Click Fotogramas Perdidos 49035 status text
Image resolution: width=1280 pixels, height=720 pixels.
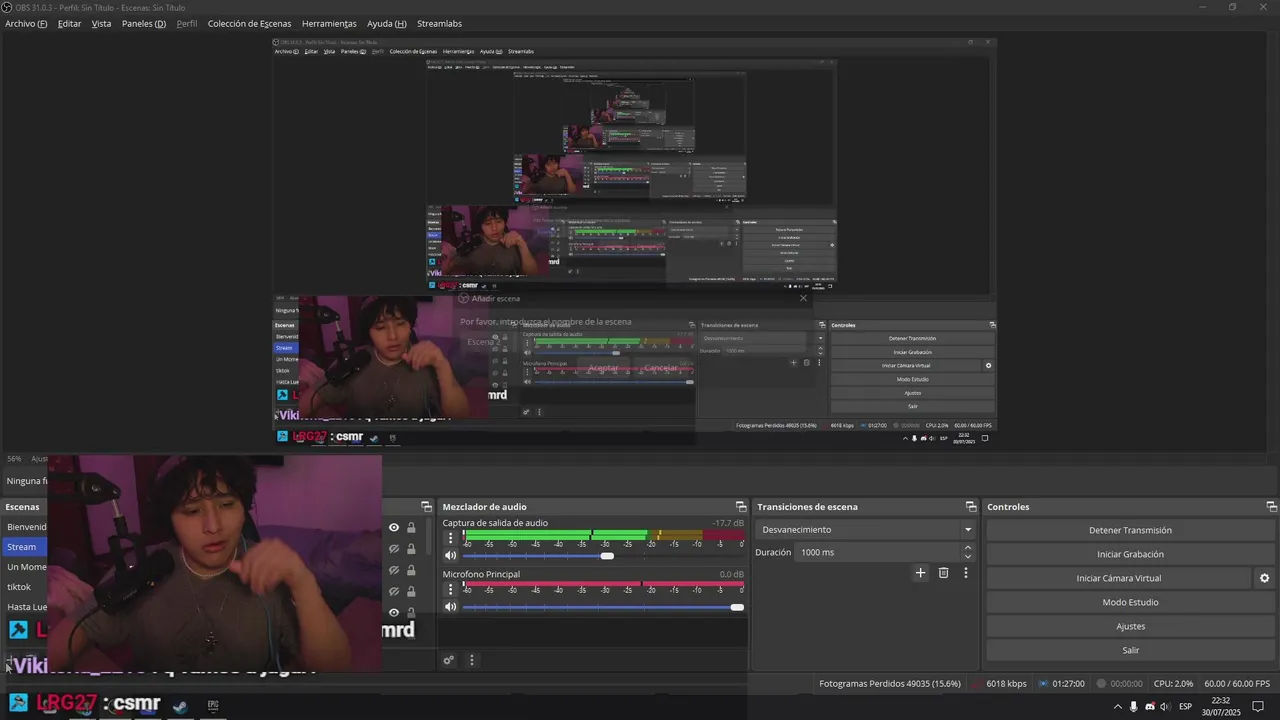point(889,684)
